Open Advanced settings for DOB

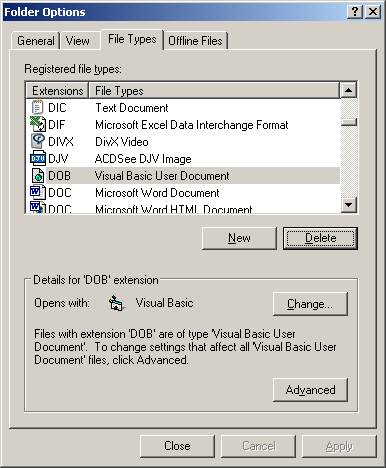(x=310, y=390)
